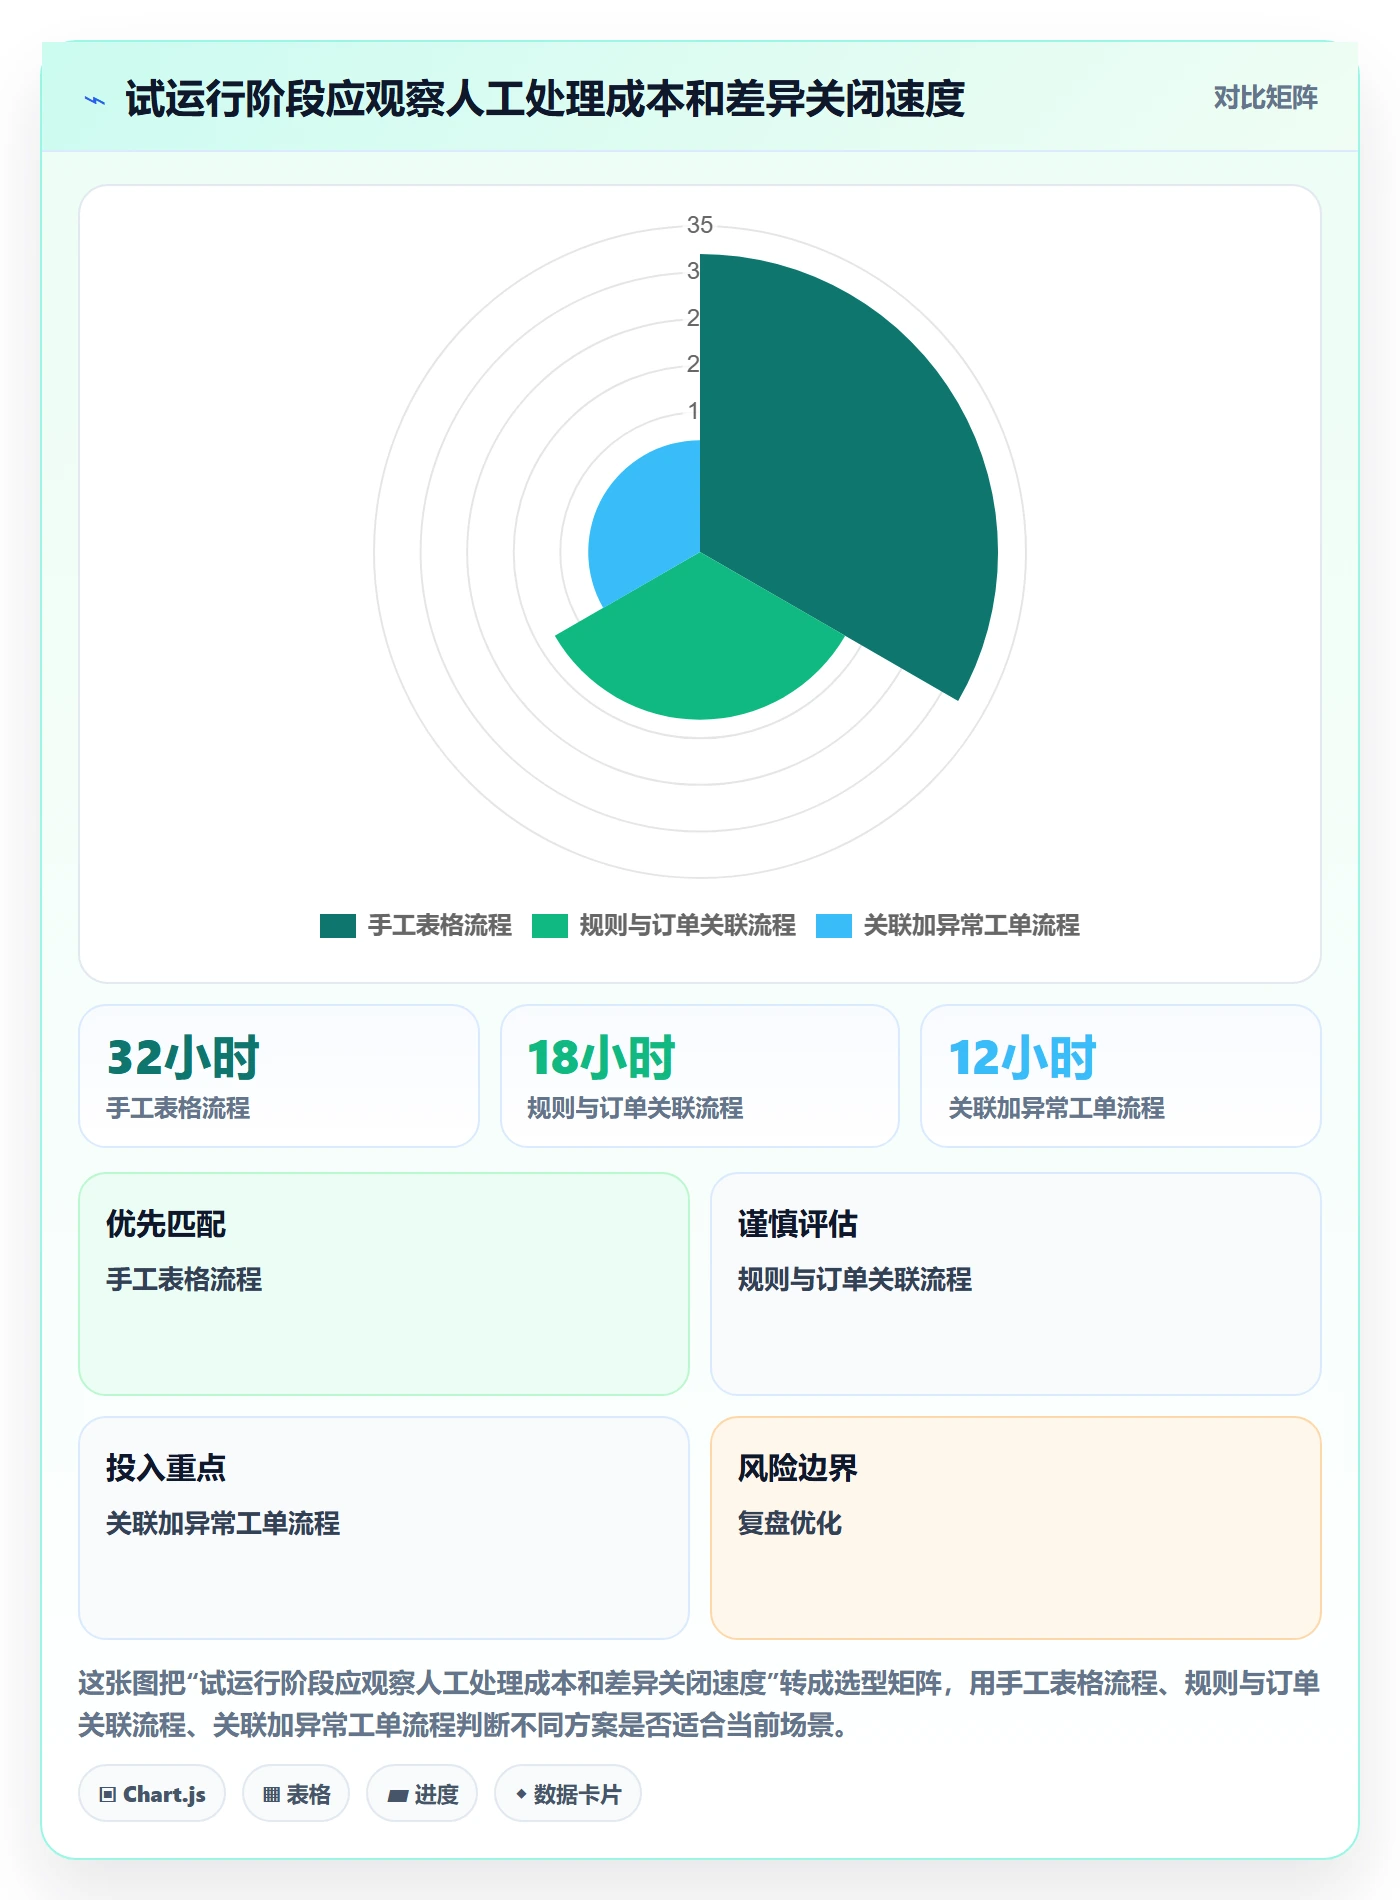Screen dimensions: 1400x1900
Task: Click the 对比矩阵 label in the header
Action: 1265,98
